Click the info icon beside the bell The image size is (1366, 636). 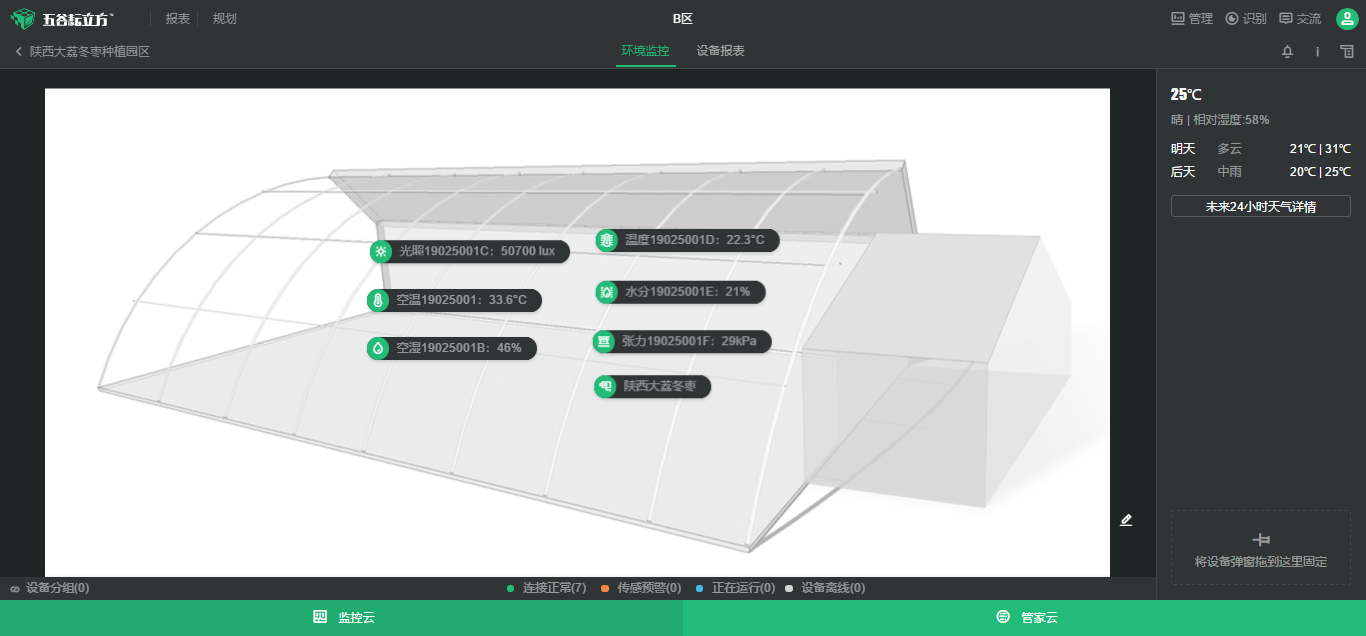tap(1317, 52)
